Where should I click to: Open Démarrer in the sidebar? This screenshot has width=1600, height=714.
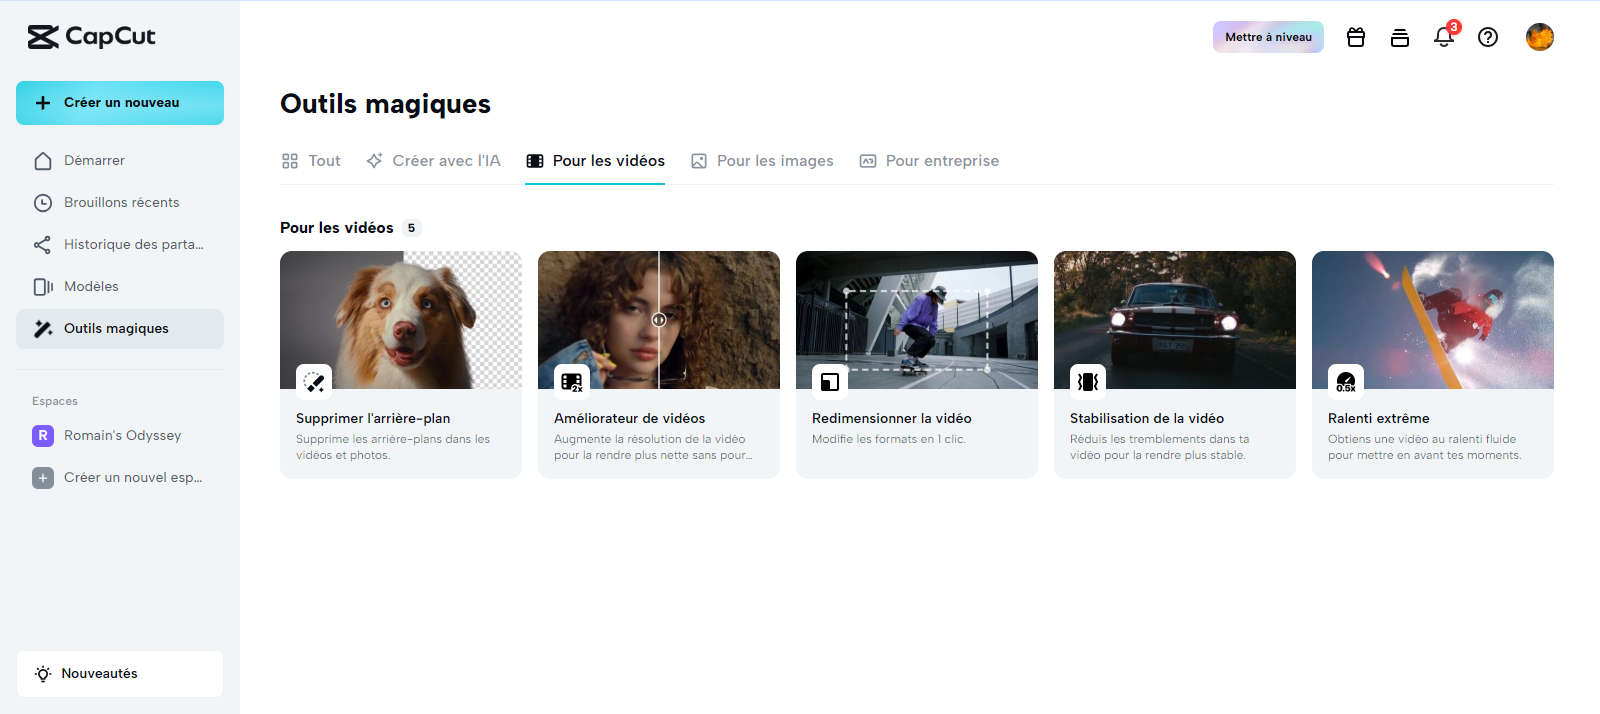coord(120,161)
